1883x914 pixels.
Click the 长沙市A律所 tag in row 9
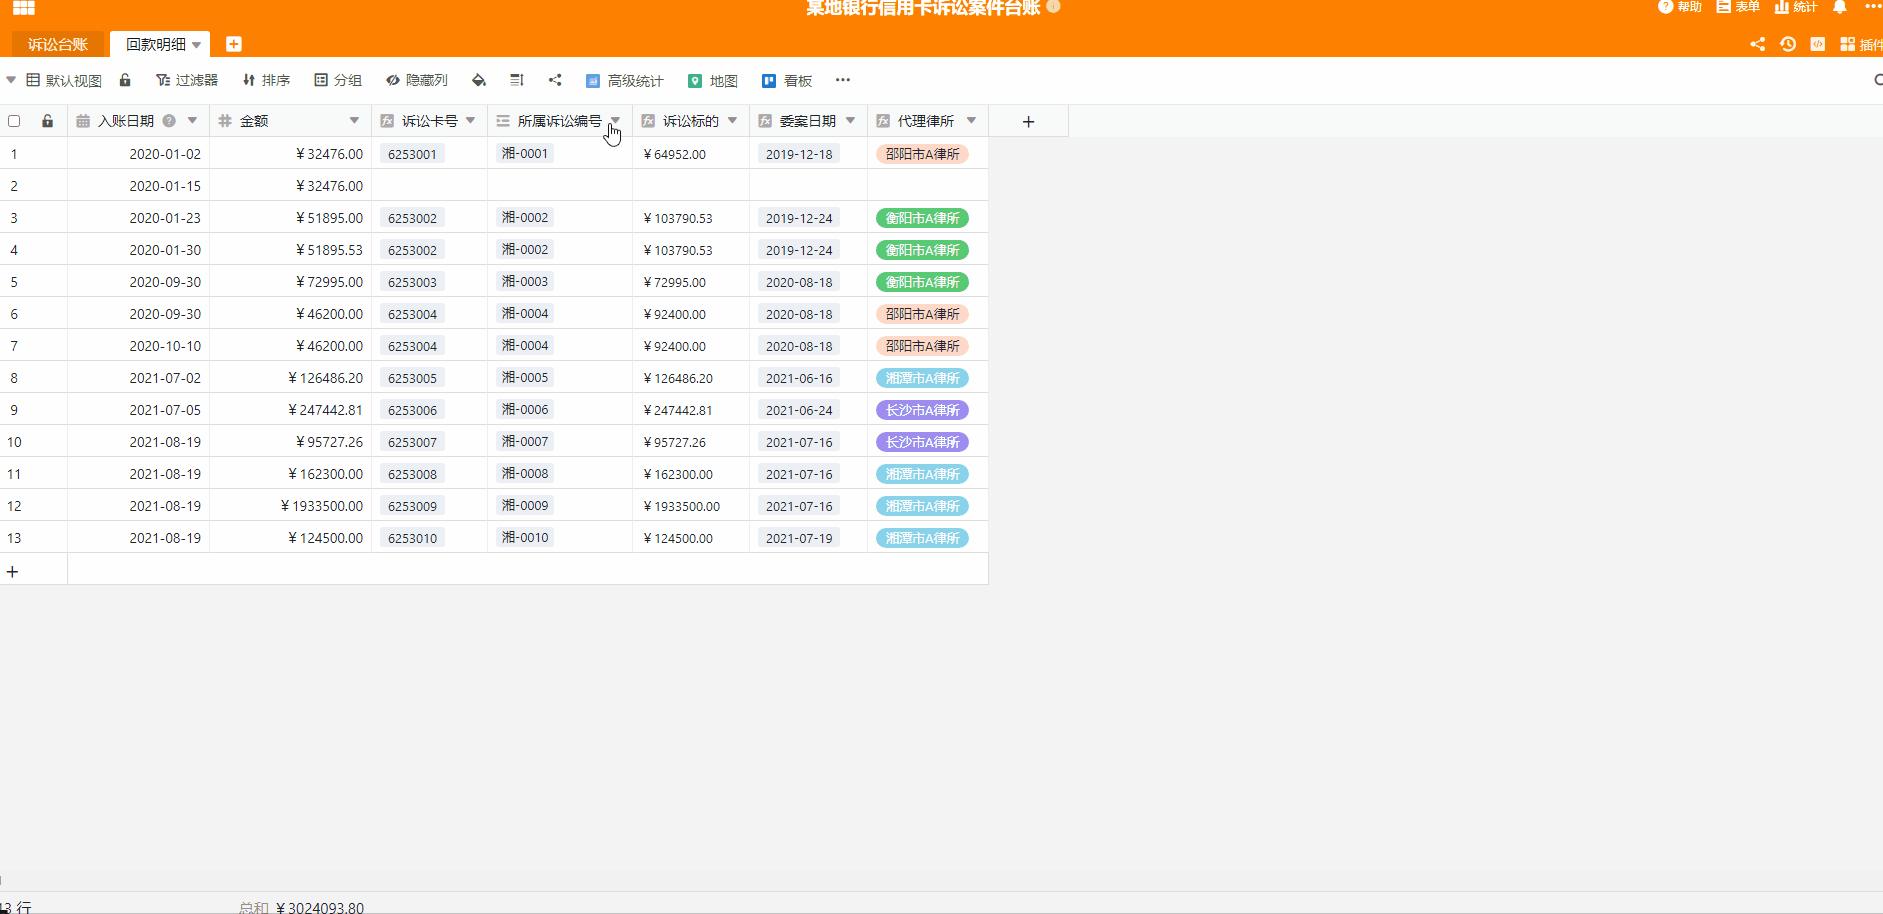[922, 410]
